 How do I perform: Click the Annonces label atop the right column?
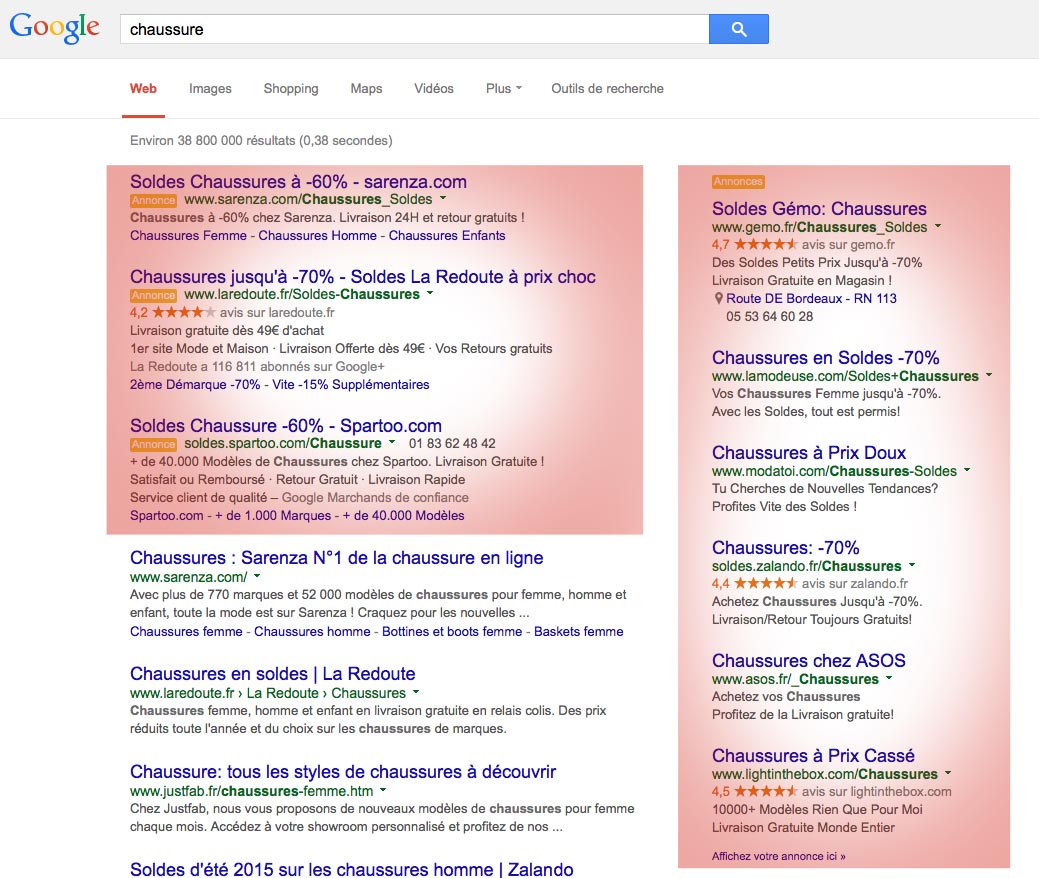click(x=738, y=182)
